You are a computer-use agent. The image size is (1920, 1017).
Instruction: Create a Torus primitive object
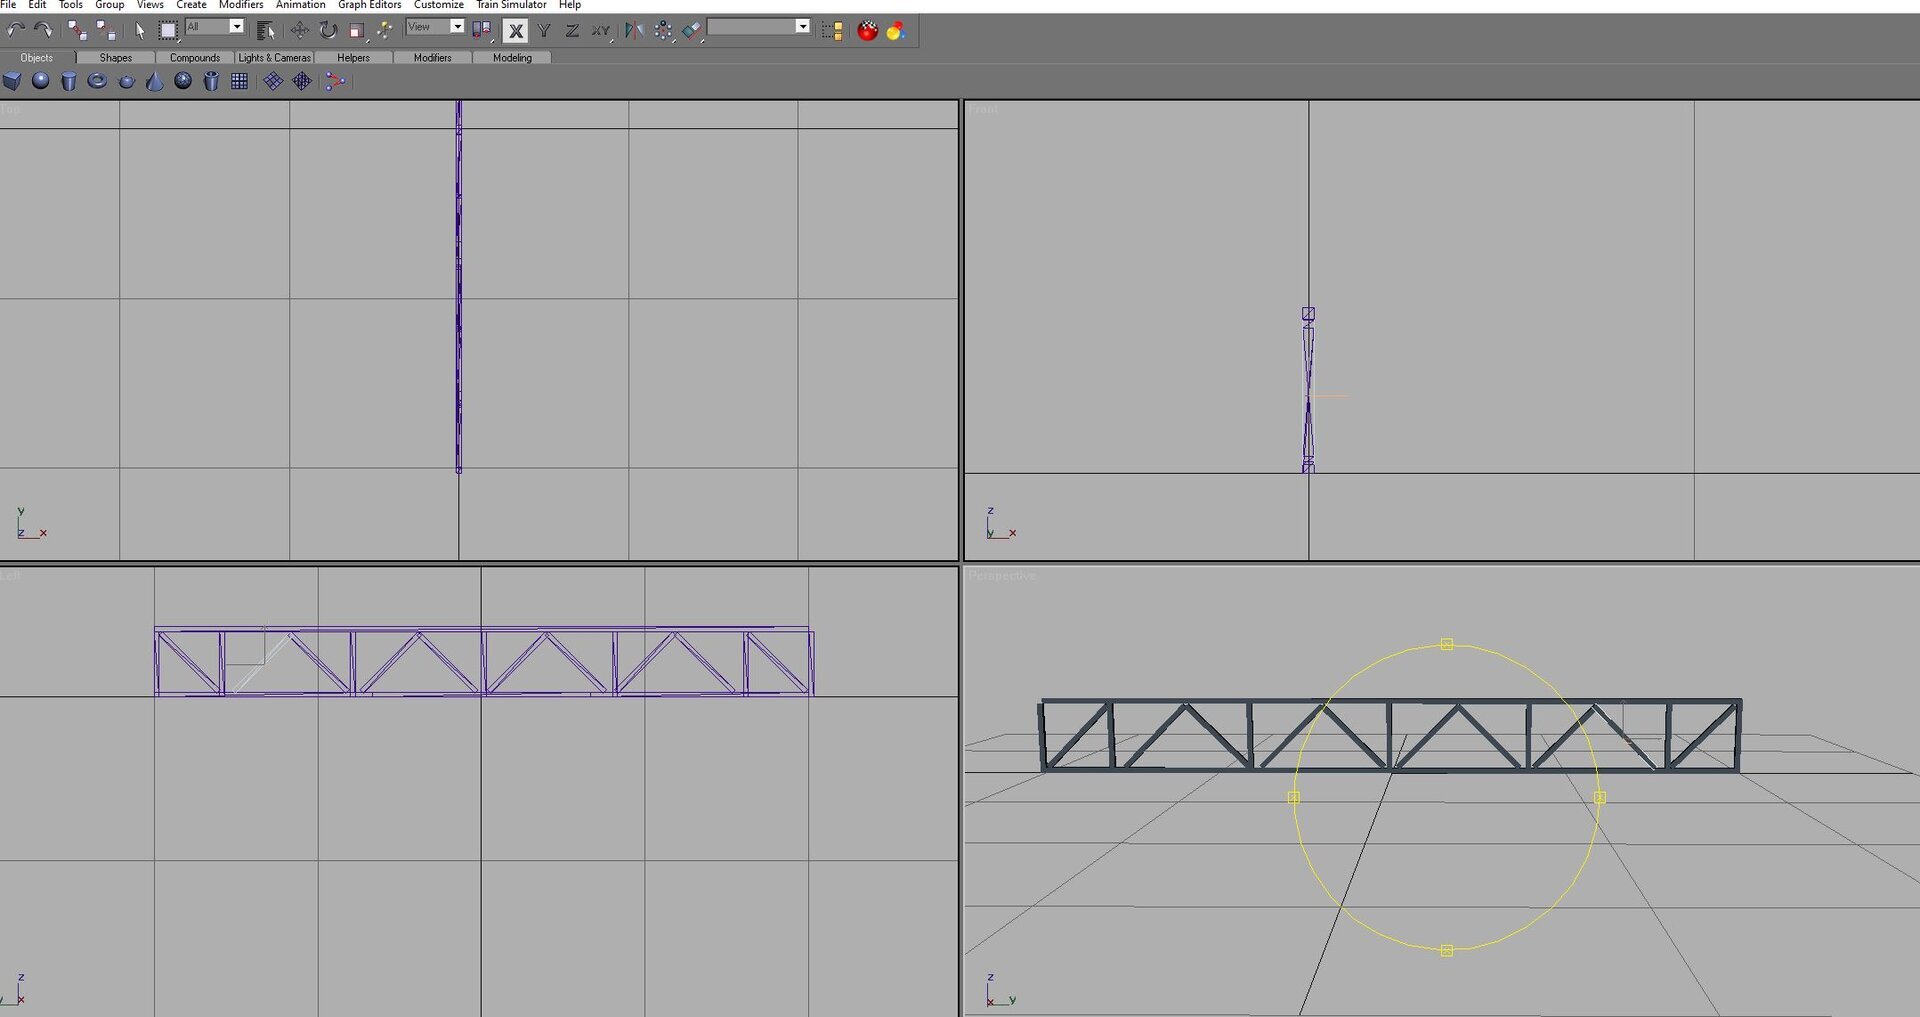coord(97,81)
